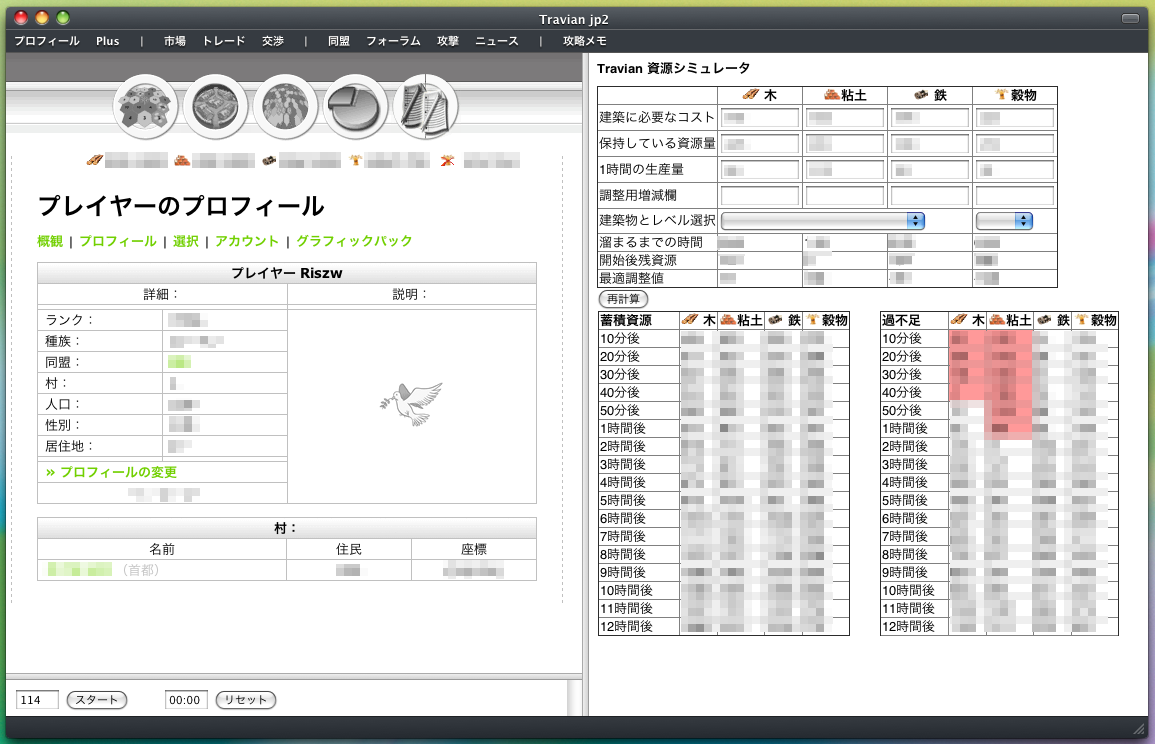Click the village overview hexagon map icon
The image size is (1155, 744).
(x=144, y=108)
